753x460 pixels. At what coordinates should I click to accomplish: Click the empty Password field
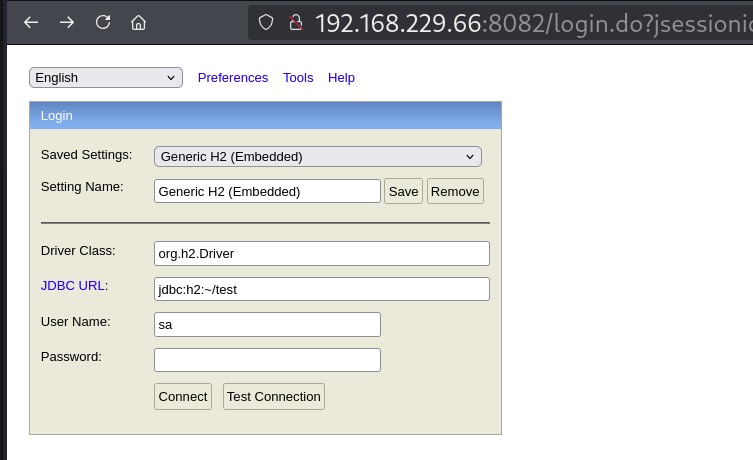pyautogui.click(x=267, y=359)
